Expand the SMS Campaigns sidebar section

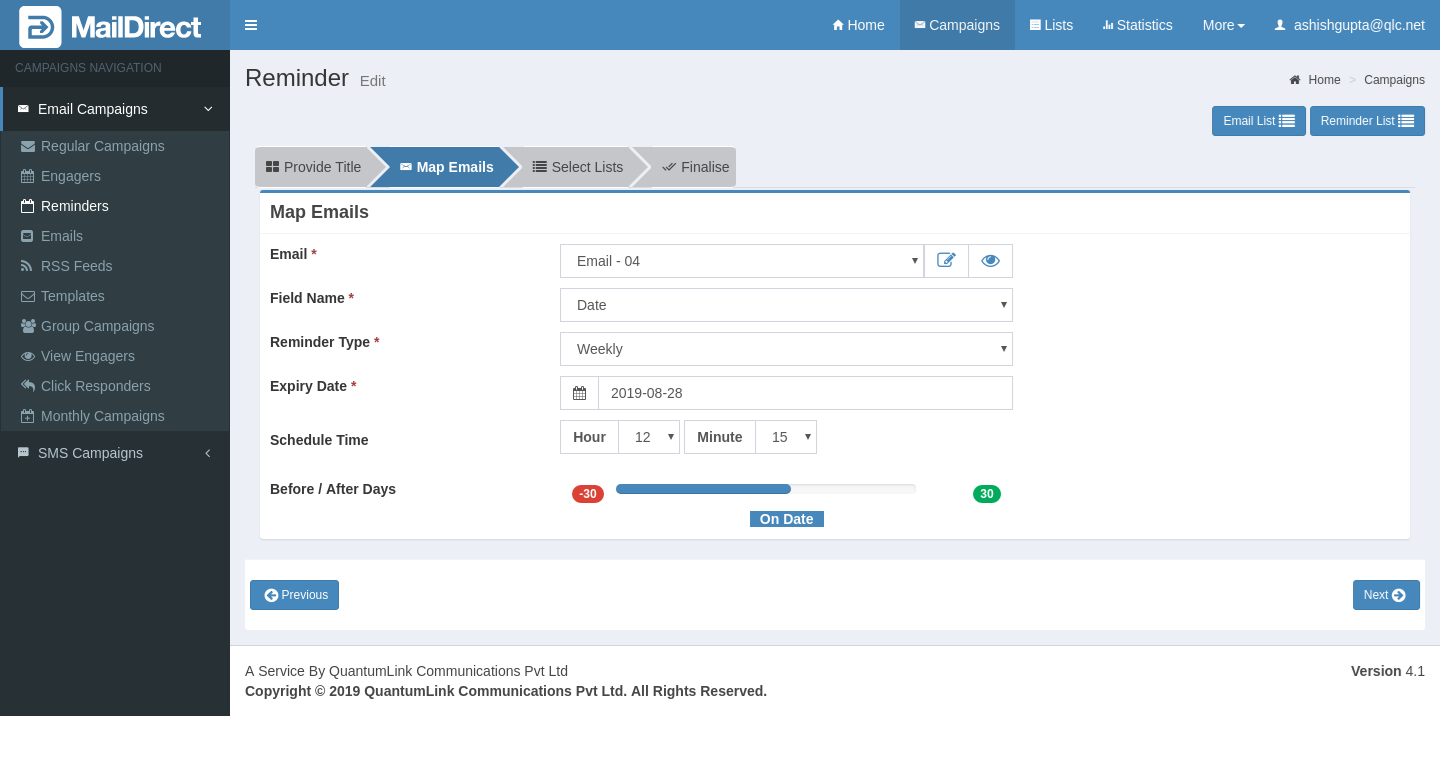90,453
